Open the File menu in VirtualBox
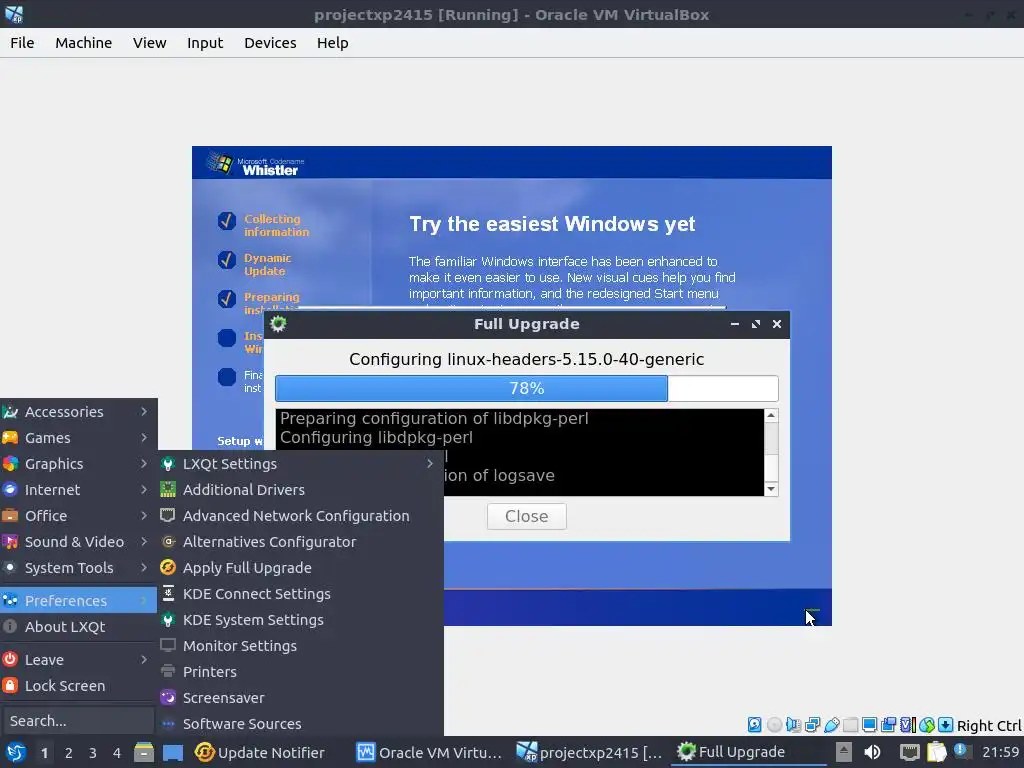 22,42
